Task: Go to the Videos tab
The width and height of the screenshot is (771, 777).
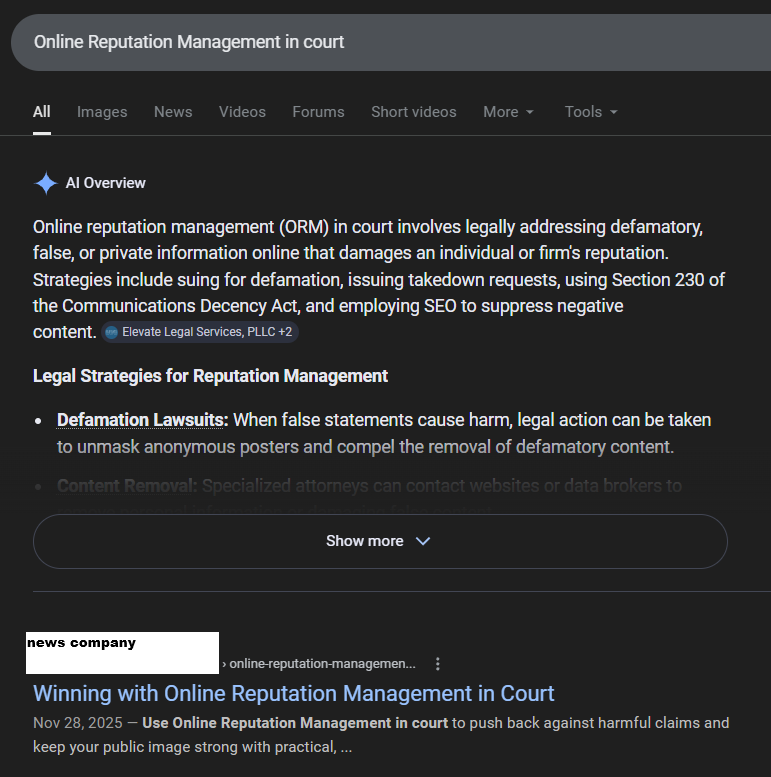Action: pos(242,112)
